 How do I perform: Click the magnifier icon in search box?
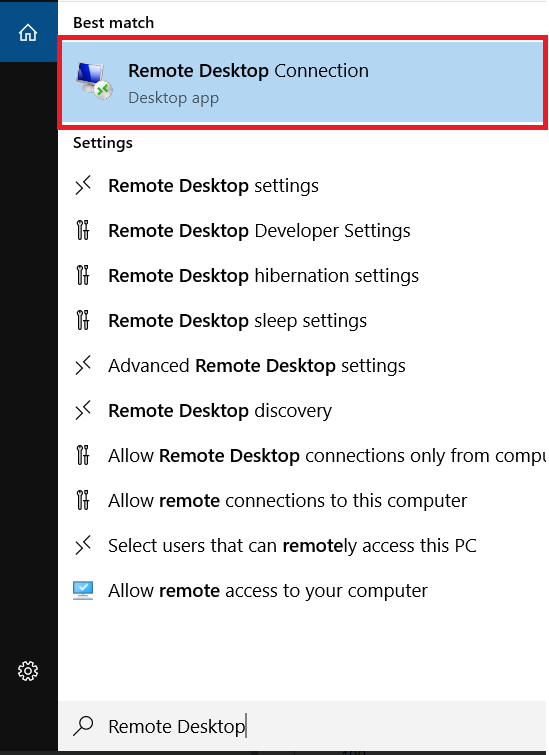click(x=83, y=726)
